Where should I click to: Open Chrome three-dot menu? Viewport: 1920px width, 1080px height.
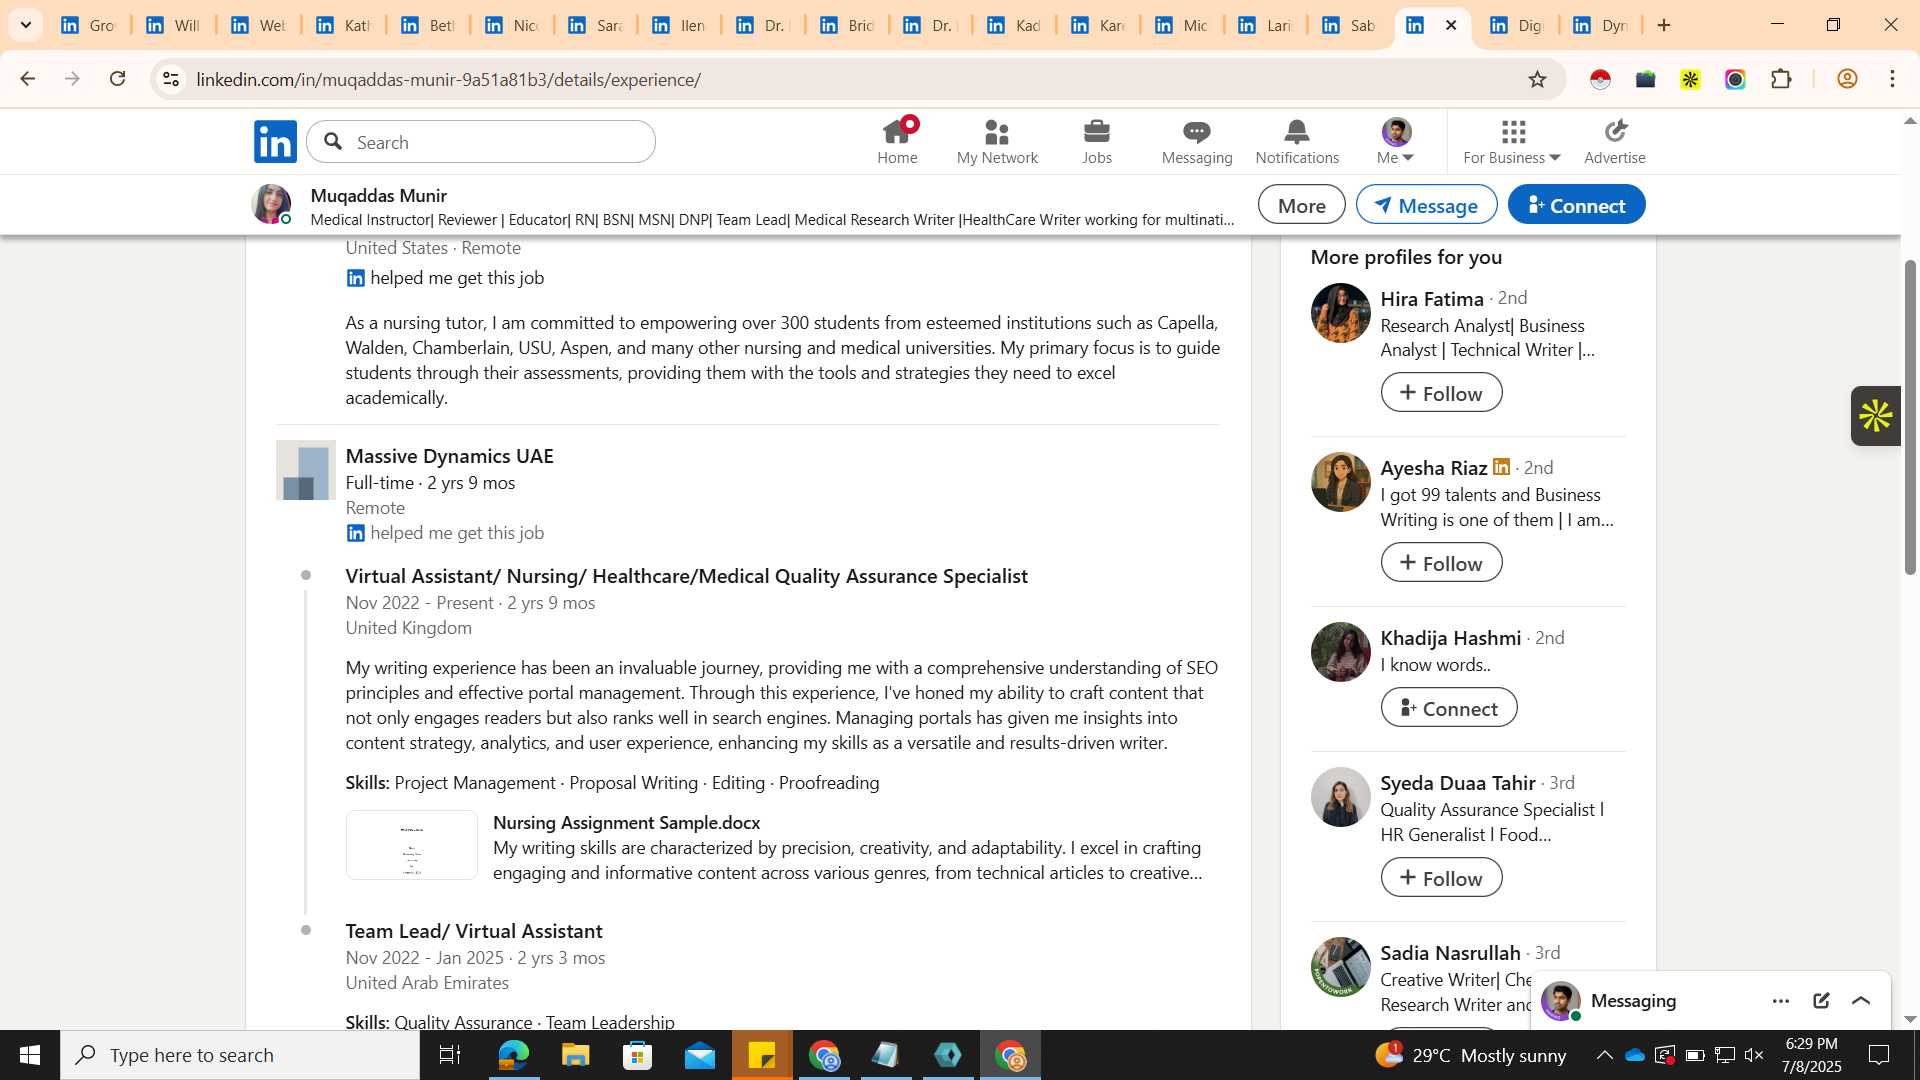pyautogui.click(x=1892, y=79)
